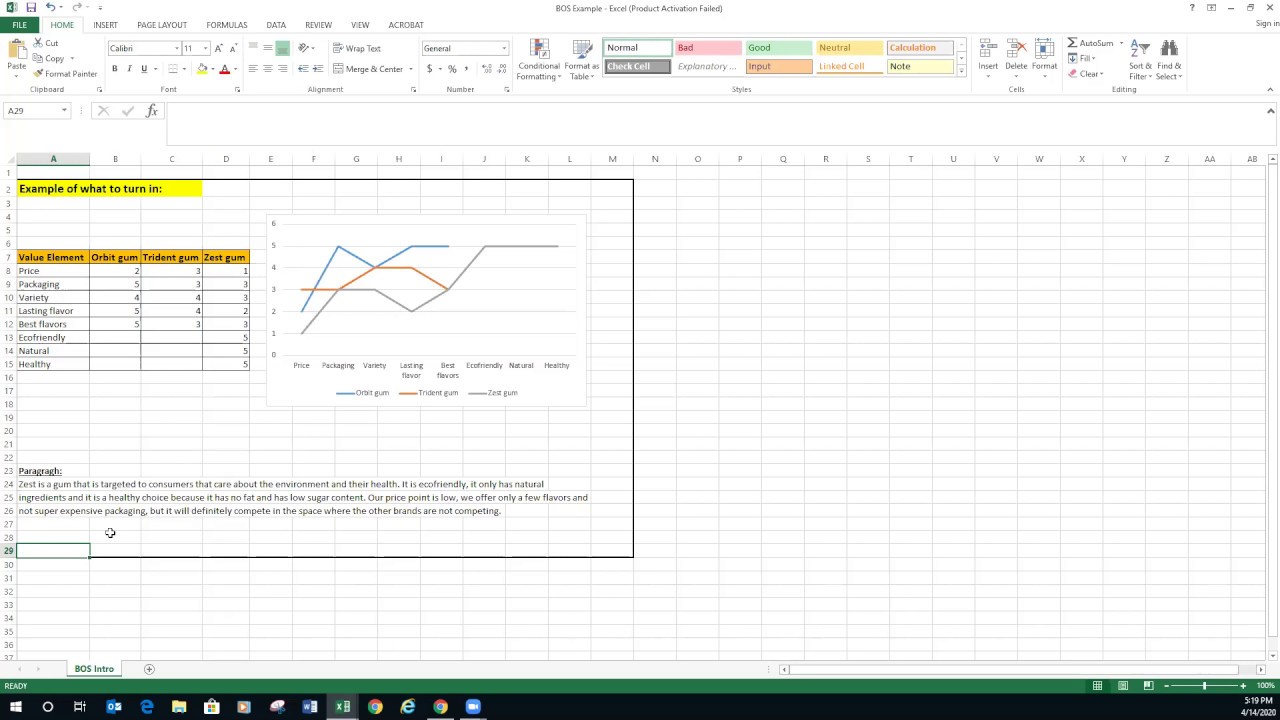Viewport: 1280px width, 720px height.
Task: Click the Save icon in quick access toolbar
Action: coord(31,8)
